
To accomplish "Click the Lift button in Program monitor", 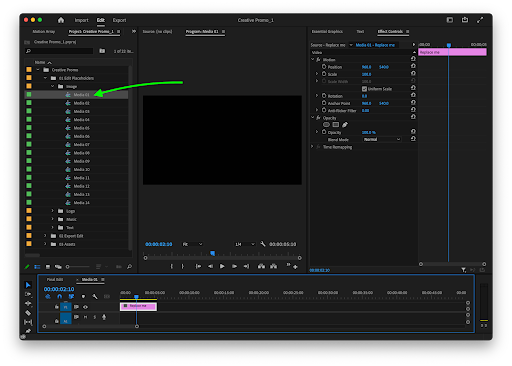I will [261, 266].
